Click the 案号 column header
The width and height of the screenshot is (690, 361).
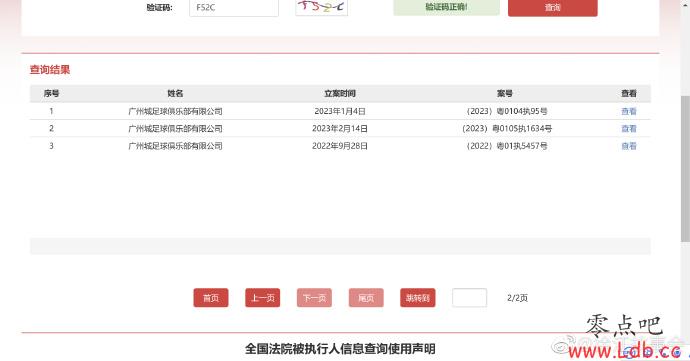pos(505,93)
